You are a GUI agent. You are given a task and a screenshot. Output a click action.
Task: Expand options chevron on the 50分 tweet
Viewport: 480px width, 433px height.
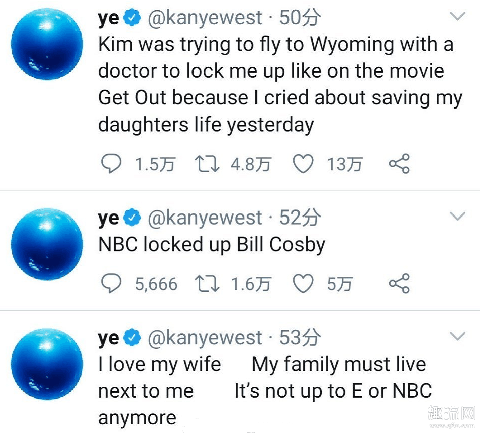tap(457, 16)
